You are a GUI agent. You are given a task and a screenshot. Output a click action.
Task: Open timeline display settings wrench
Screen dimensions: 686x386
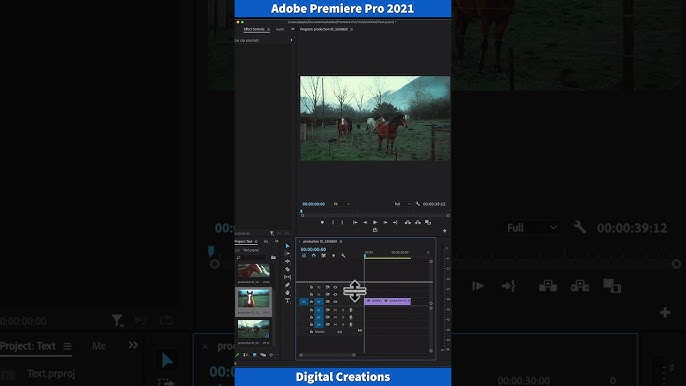343,256
